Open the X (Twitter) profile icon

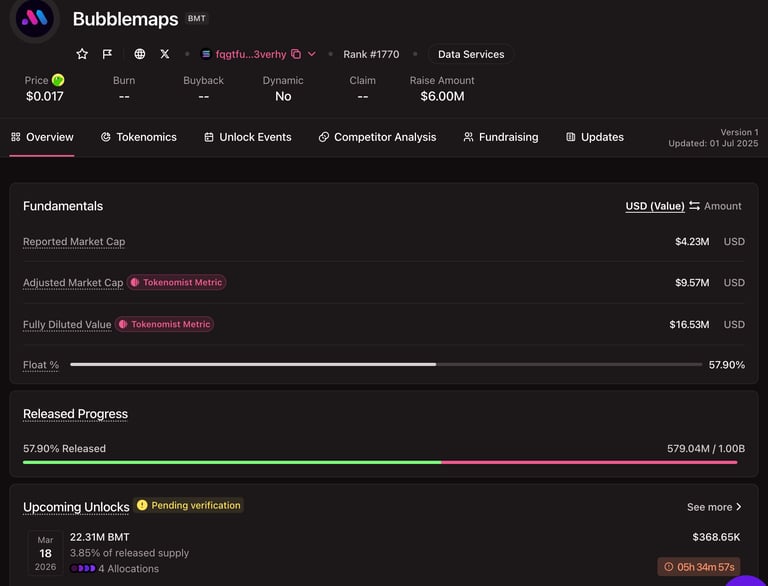165,54
